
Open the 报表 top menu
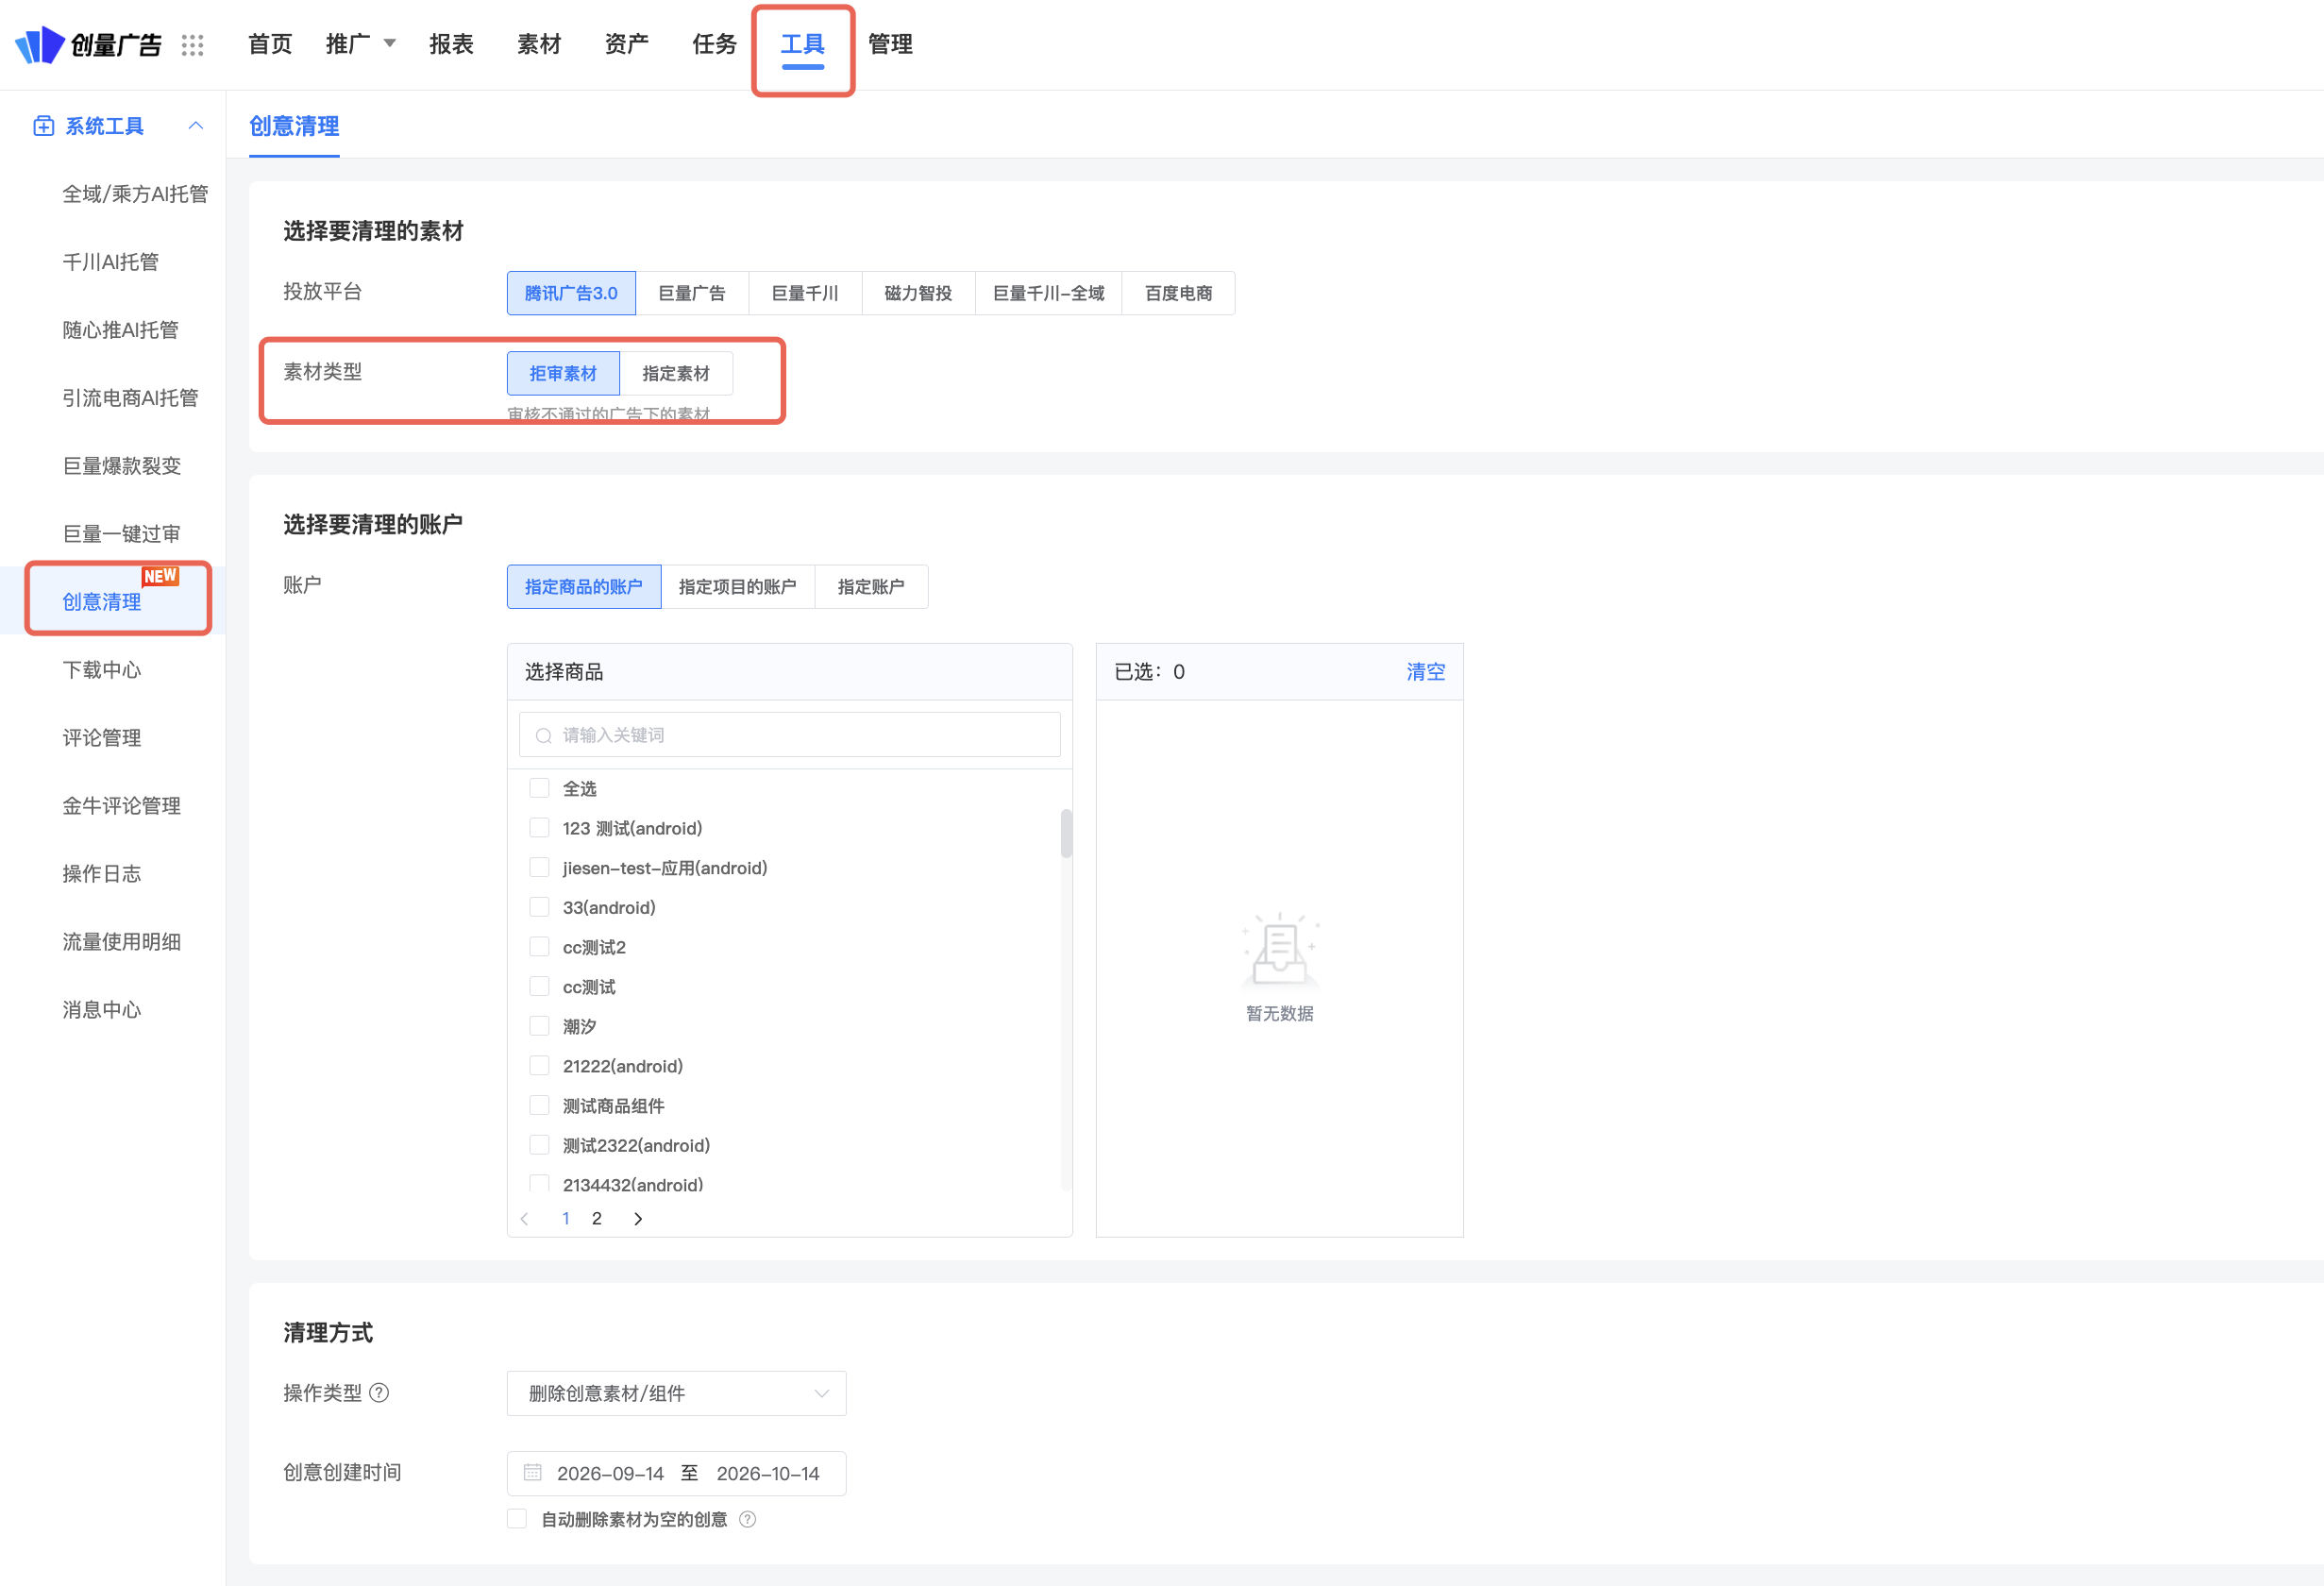click(452, 44)
